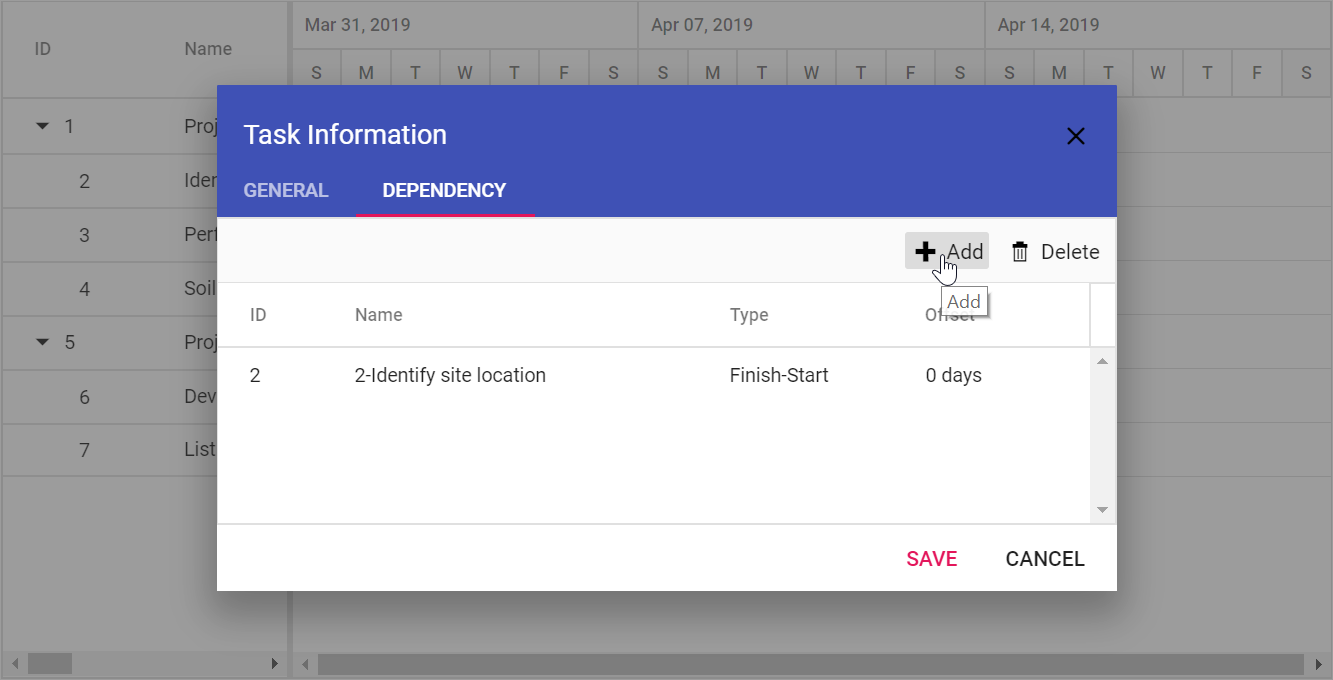Cancel the Task Information dialog
1333x680 pixels.
1045,559
